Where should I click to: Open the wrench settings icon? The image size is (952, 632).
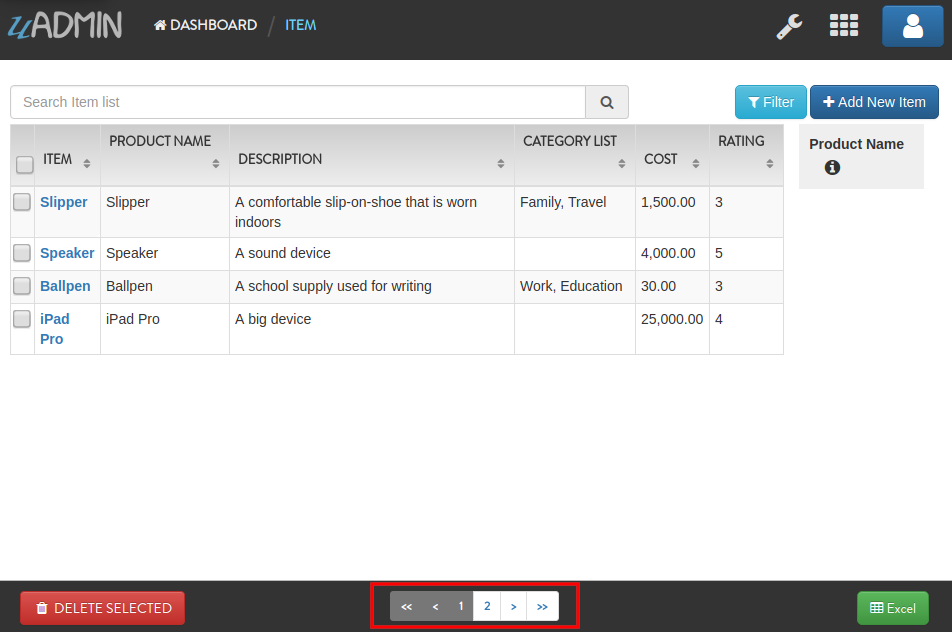[x=789, y=26]
